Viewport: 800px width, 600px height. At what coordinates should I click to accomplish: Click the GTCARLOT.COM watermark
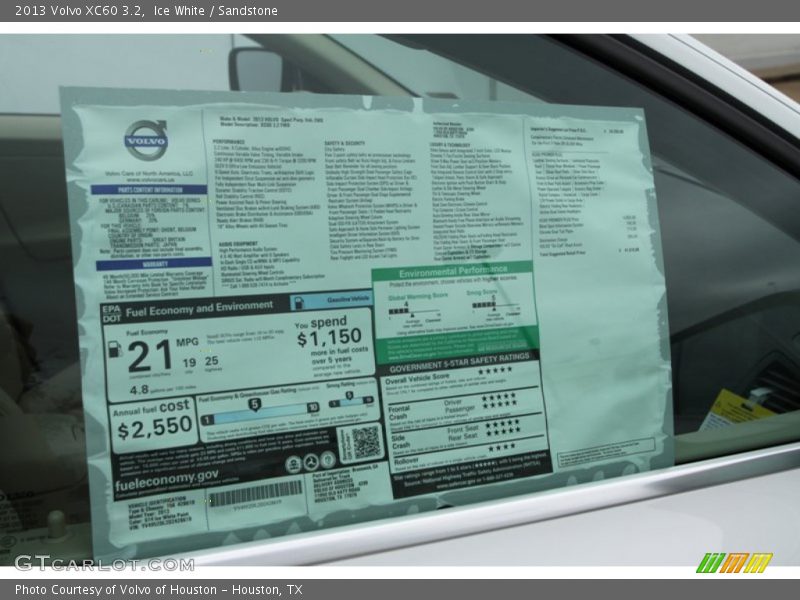103,563
